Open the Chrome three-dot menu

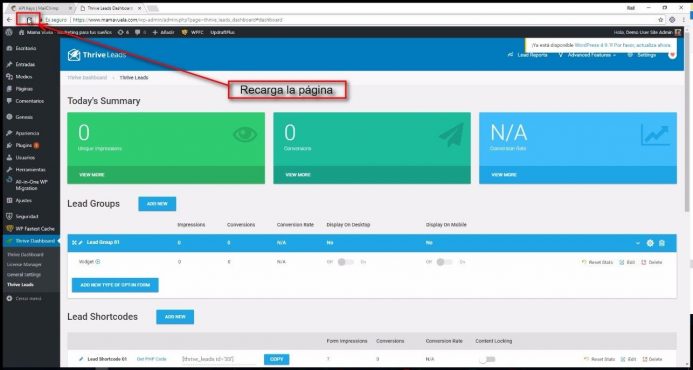click(x=684, y=20)
